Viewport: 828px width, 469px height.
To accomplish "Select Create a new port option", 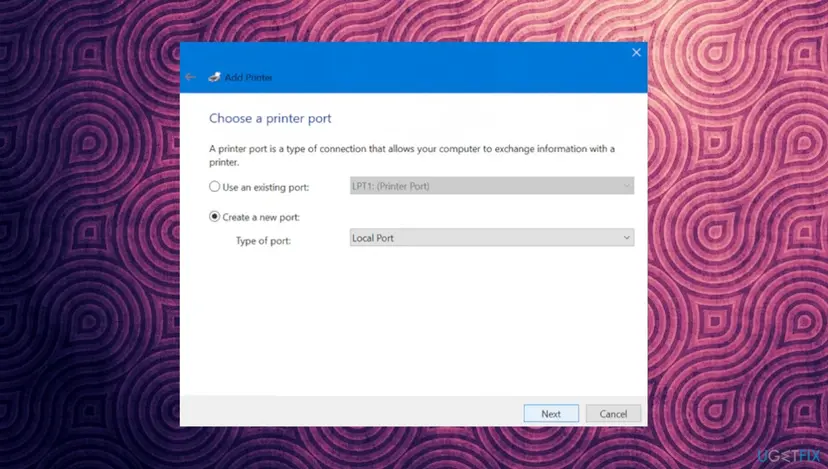I will click(x=214, y=217).
